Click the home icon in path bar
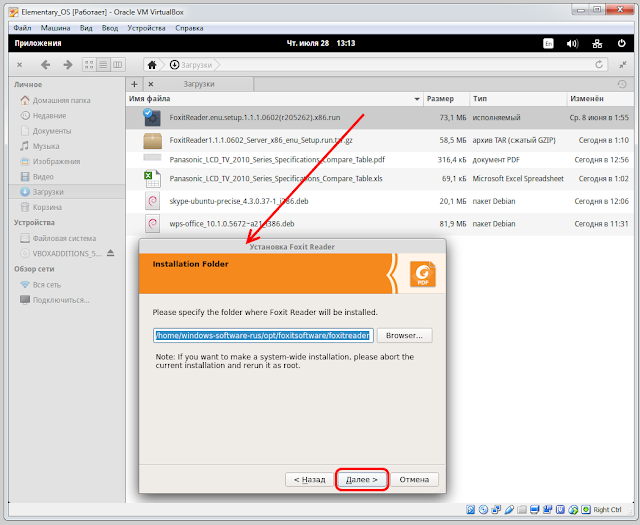 152,65
